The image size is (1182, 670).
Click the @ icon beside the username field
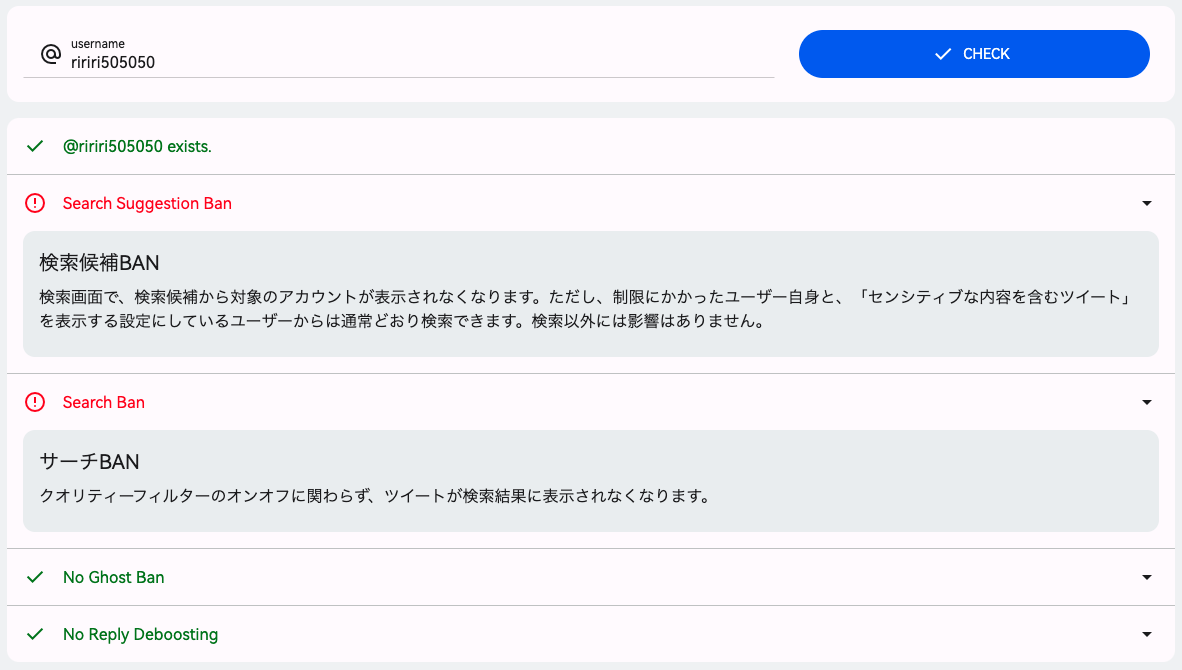coord(51,54)
